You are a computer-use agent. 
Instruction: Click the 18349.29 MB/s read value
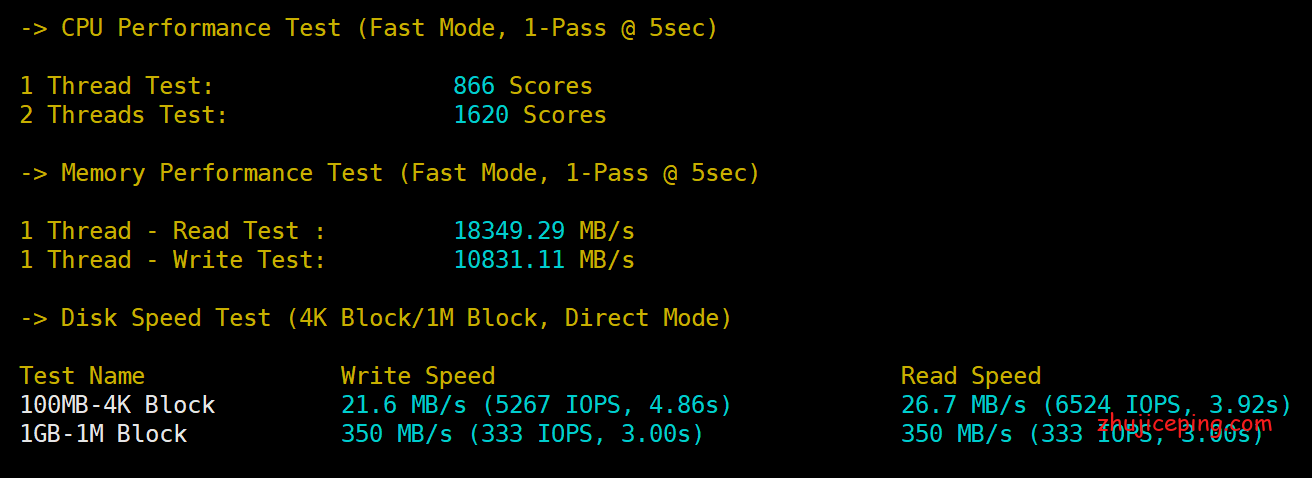click(x=543, y=231)
